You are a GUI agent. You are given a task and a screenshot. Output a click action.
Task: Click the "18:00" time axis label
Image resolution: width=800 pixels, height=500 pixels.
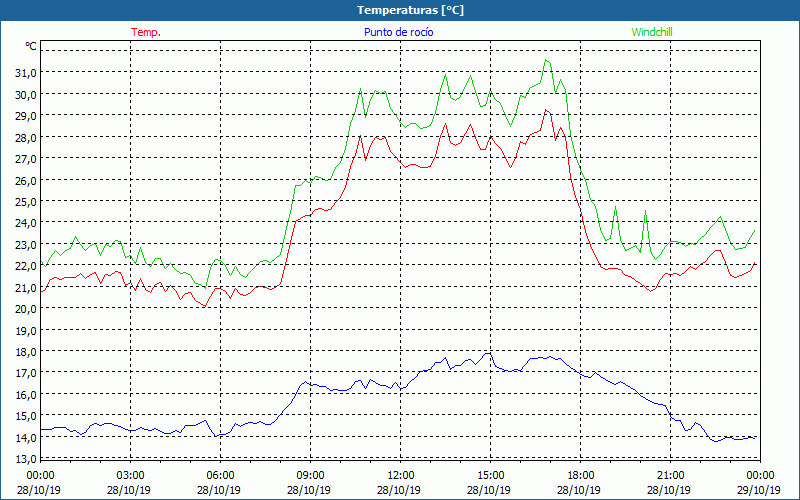[x=581, y=476]
